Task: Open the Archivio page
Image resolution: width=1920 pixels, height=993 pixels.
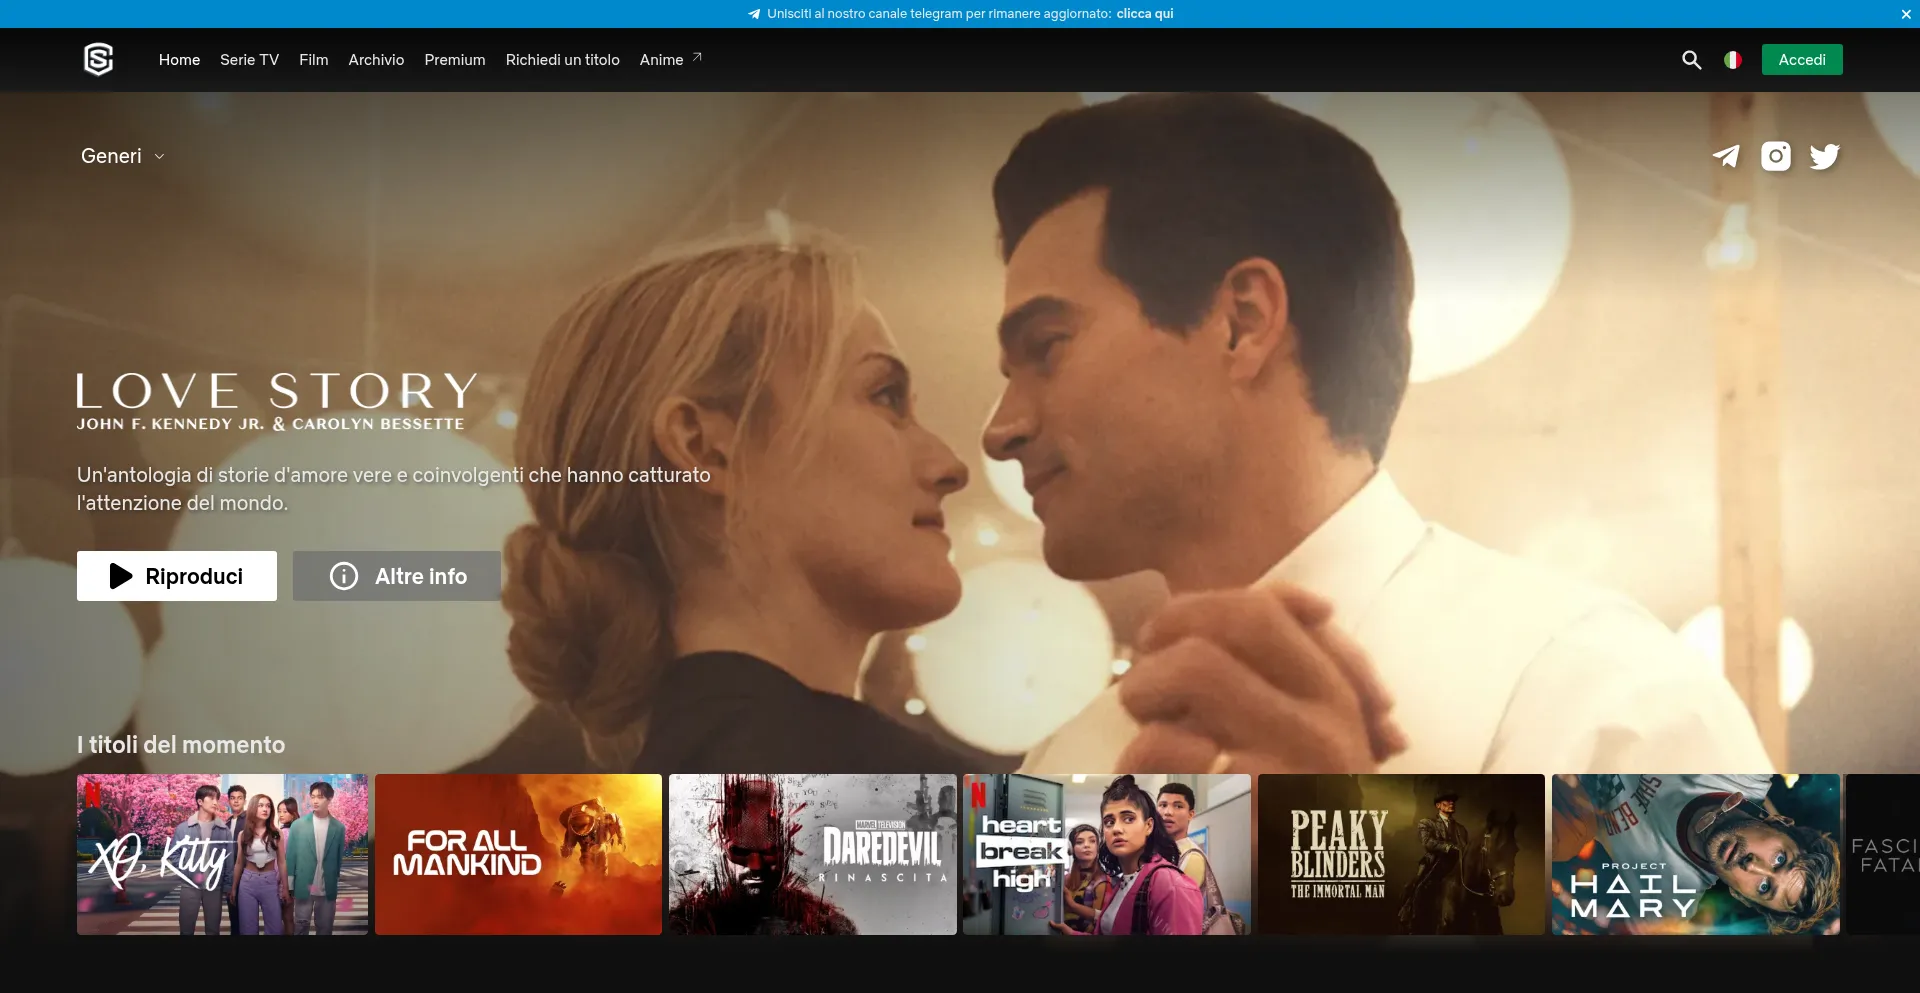Action: (376, 60)
